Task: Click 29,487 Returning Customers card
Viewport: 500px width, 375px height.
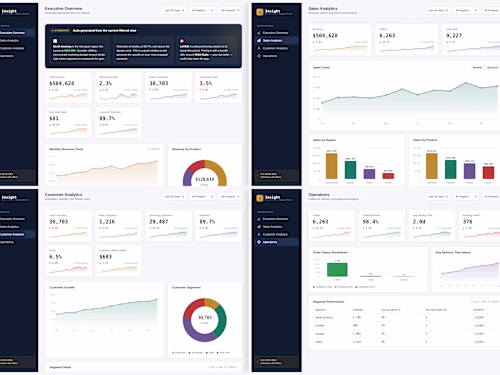Action: click(x=168, y=226)
